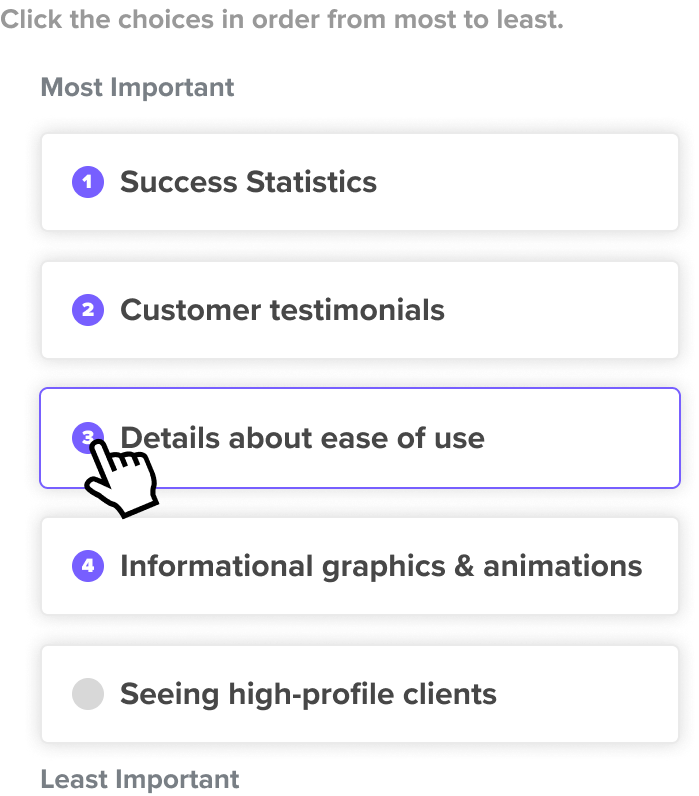Click the purple number 1 rank badge
The image size is (699, 796).
[x=88, y=182]
